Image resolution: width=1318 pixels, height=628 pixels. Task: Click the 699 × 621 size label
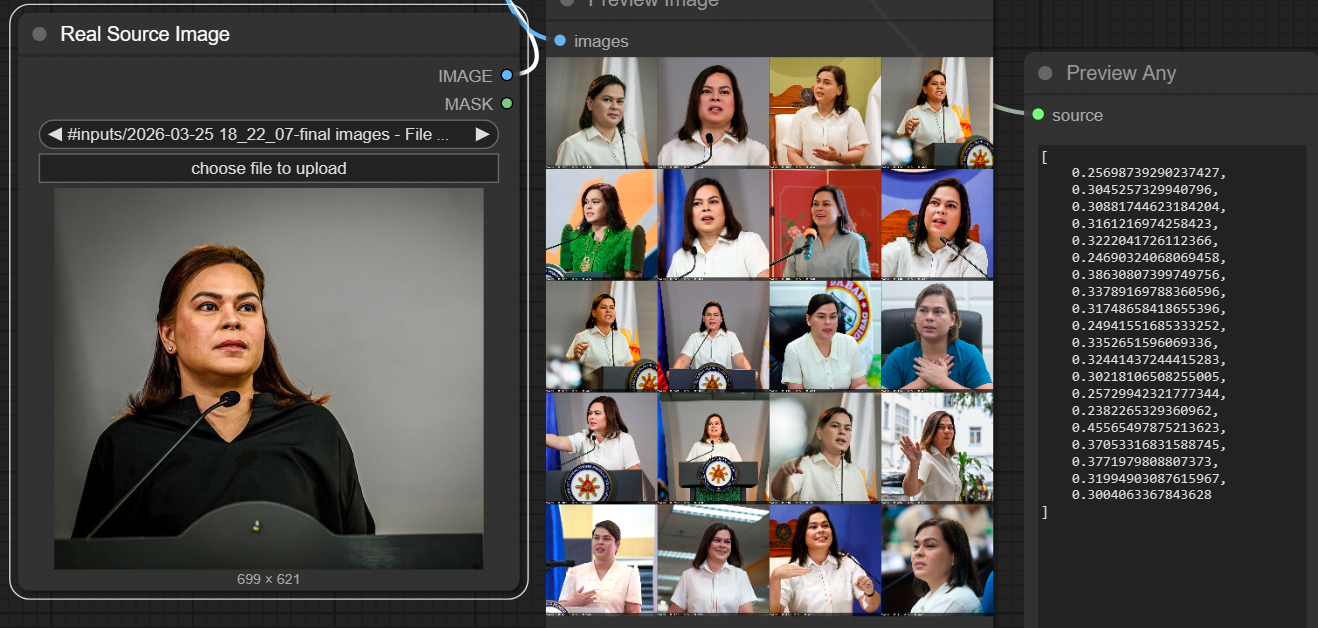pos(268,579)
